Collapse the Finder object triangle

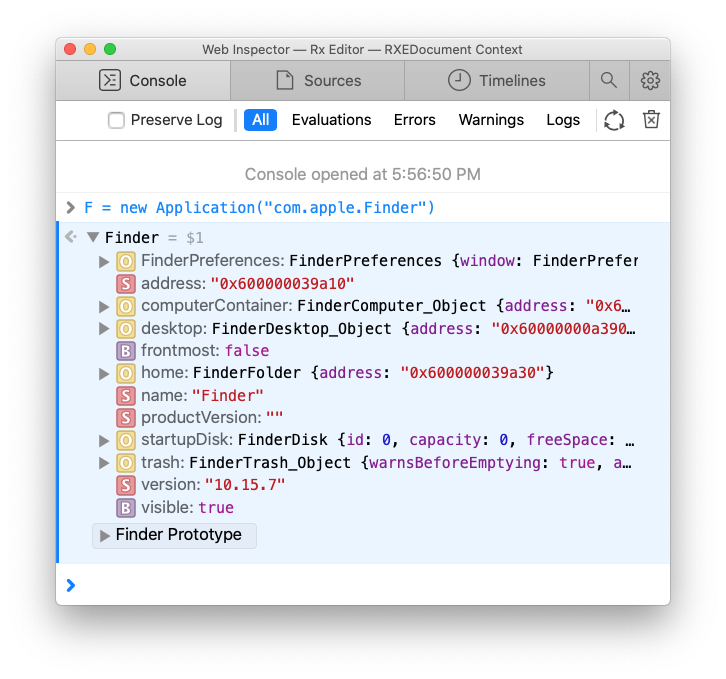click(x=93, y=238)
